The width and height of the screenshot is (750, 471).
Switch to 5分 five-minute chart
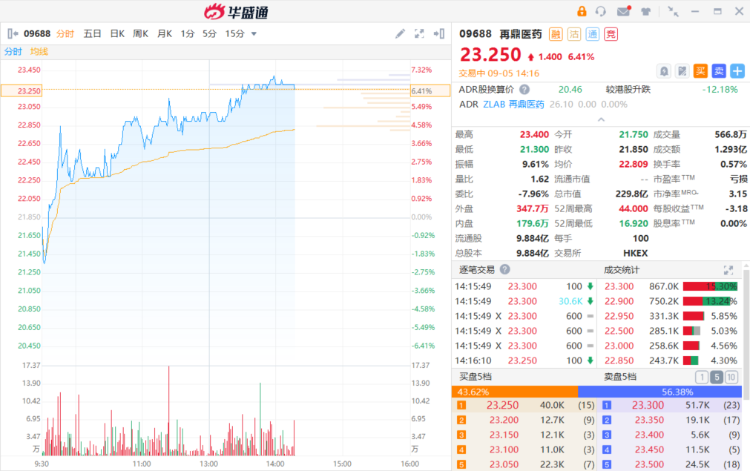coord(210,33)
